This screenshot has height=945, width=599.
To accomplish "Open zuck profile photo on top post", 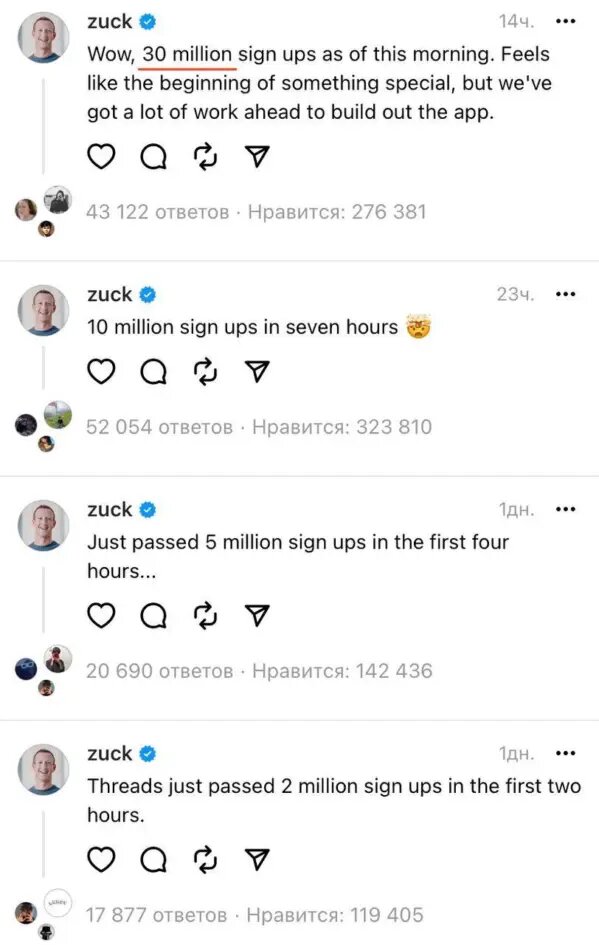I will coord(43,37).
